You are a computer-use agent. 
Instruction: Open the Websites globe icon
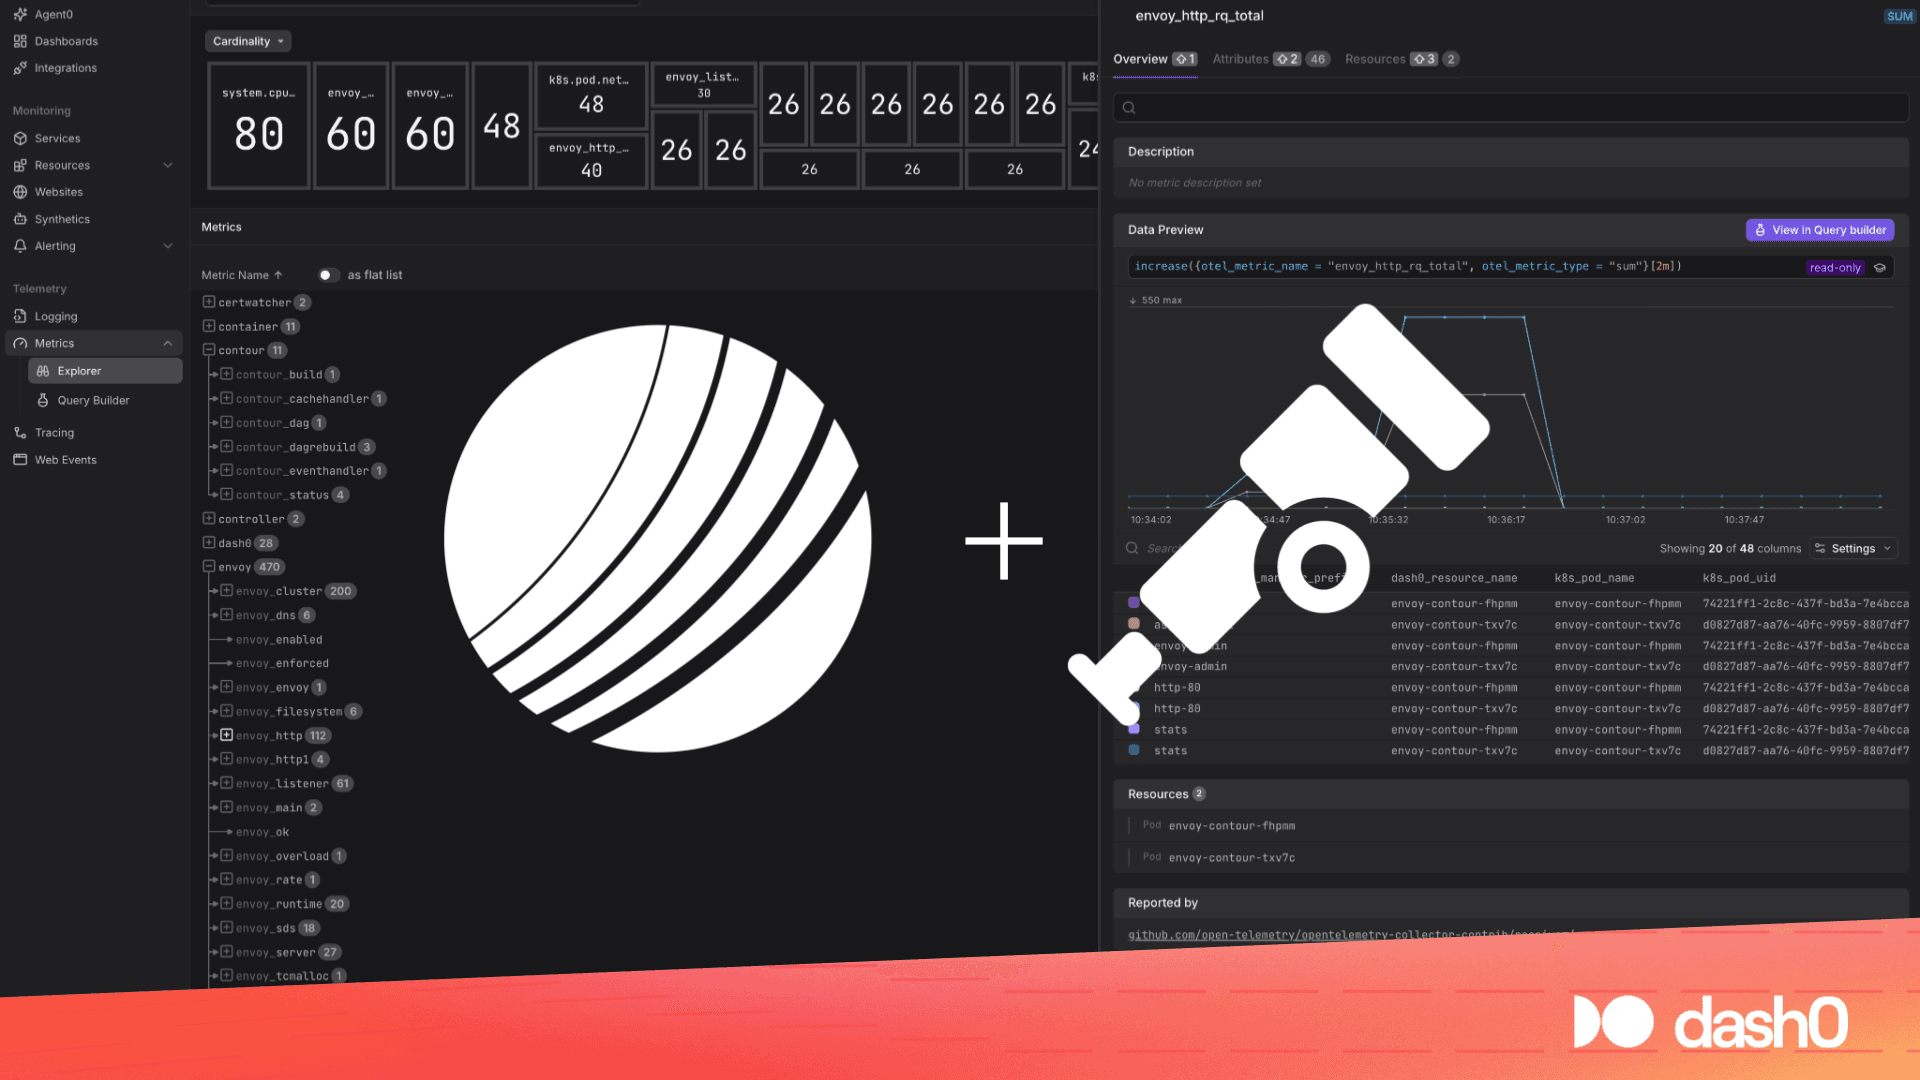point(20,192)
